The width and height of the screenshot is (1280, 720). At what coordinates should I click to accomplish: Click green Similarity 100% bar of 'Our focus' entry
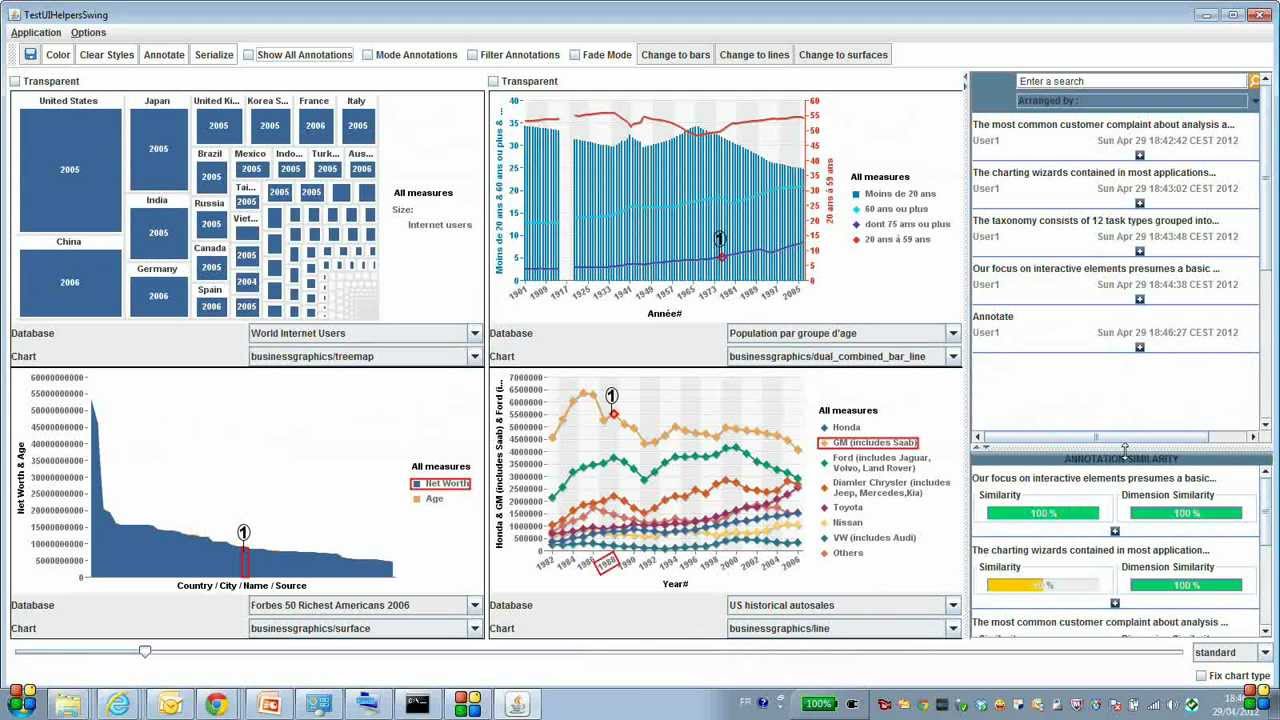(1043, 513)
